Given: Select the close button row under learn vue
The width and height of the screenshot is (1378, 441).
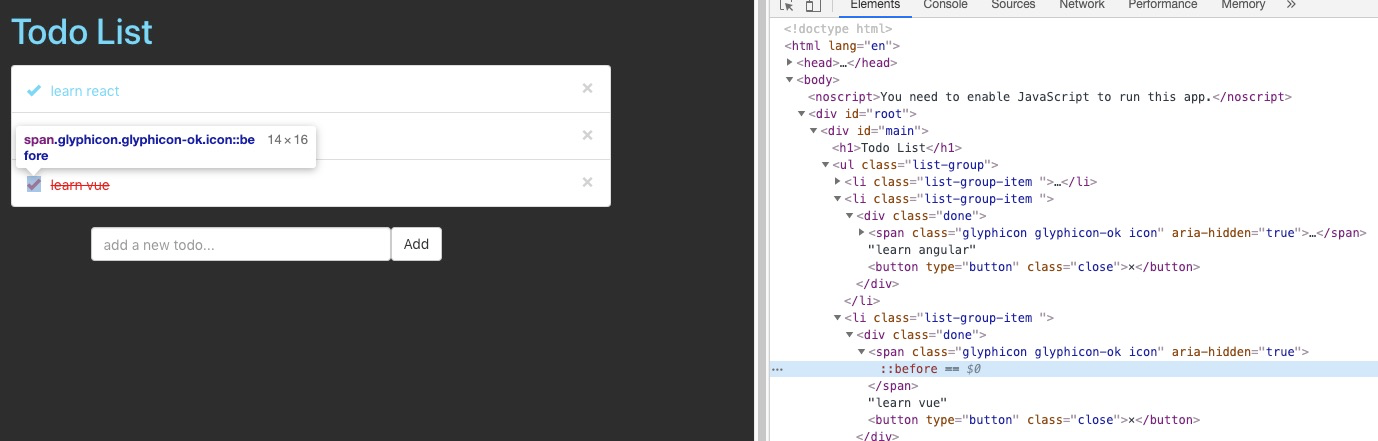Looking at the screenshot, I should [1033, 420].
